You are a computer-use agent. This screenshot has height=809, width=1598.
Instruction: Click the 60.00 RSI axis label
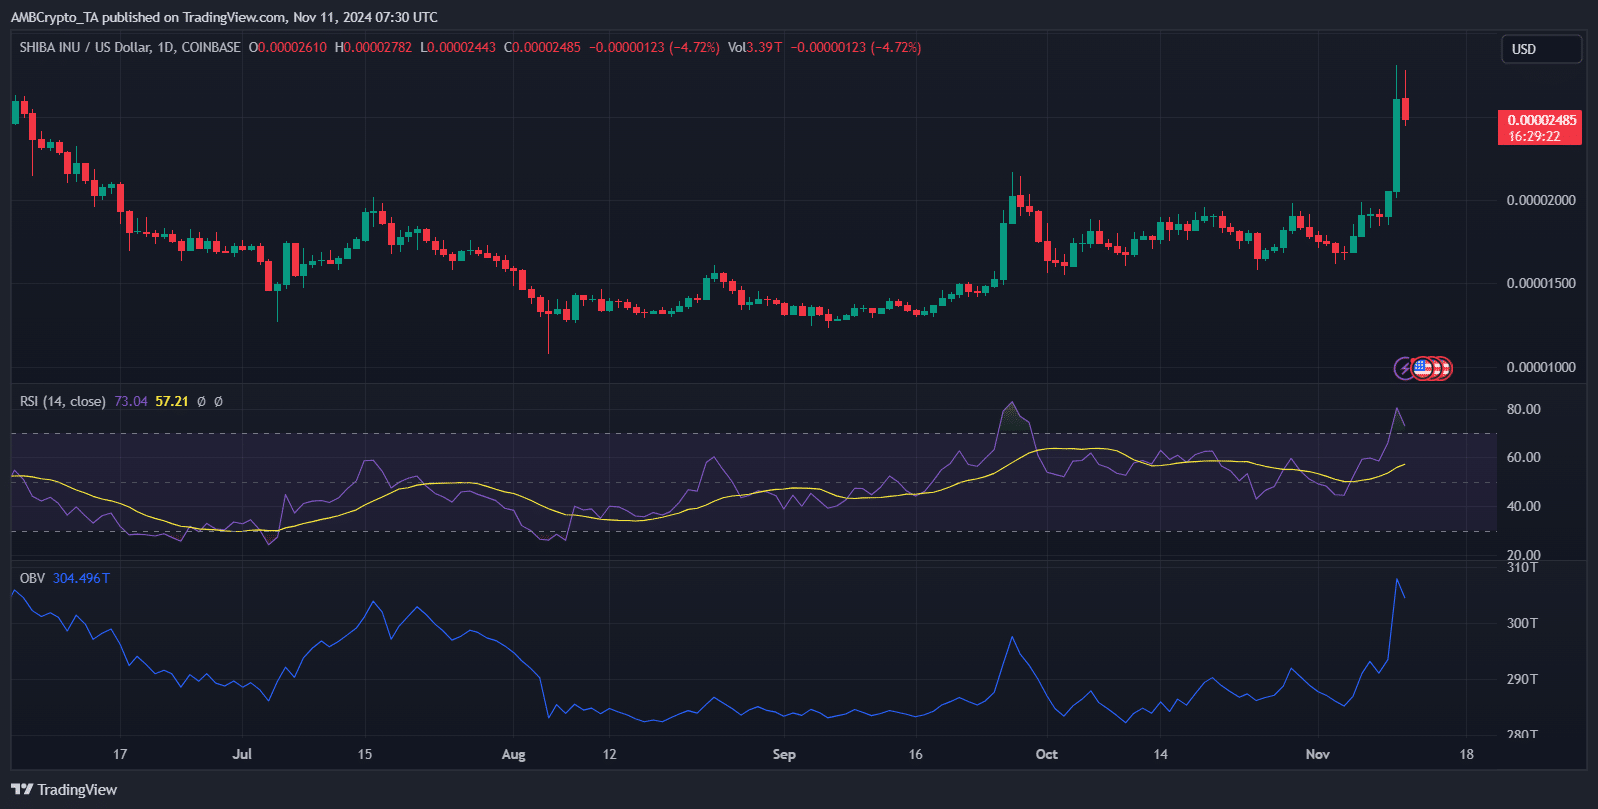(1524, 457)
